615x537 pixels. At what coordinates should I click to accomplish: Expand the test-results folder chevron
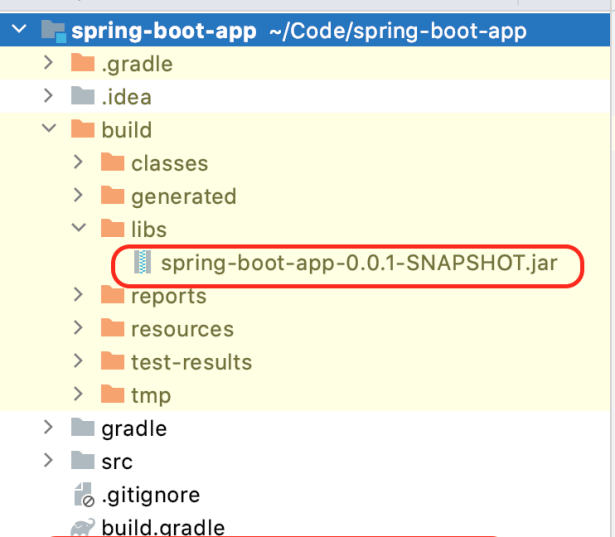(78, 361)
